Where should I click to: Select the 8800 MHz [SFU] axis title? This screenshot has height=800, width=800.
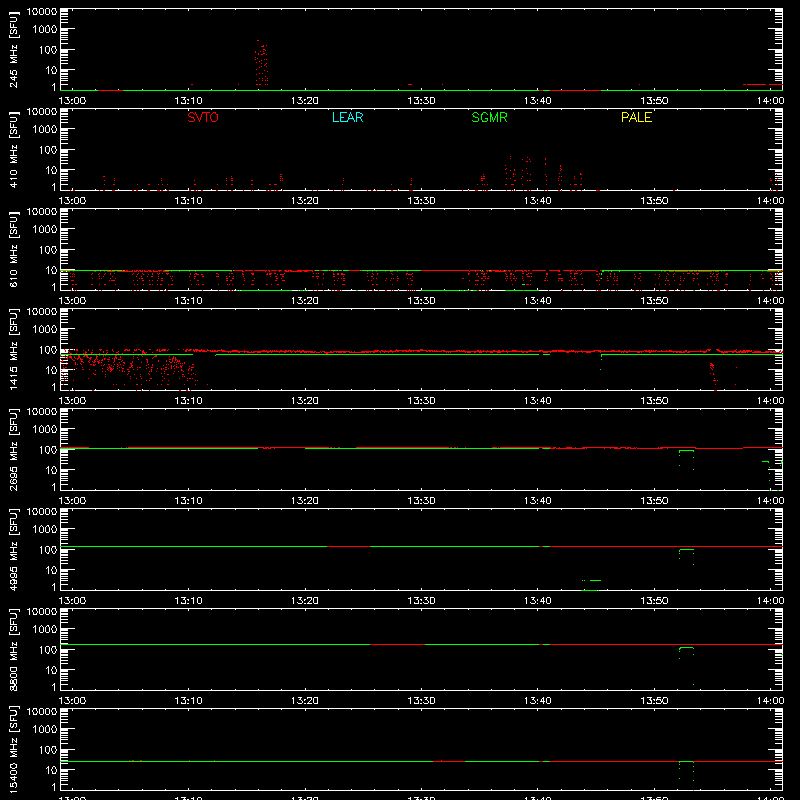point(13,649)
